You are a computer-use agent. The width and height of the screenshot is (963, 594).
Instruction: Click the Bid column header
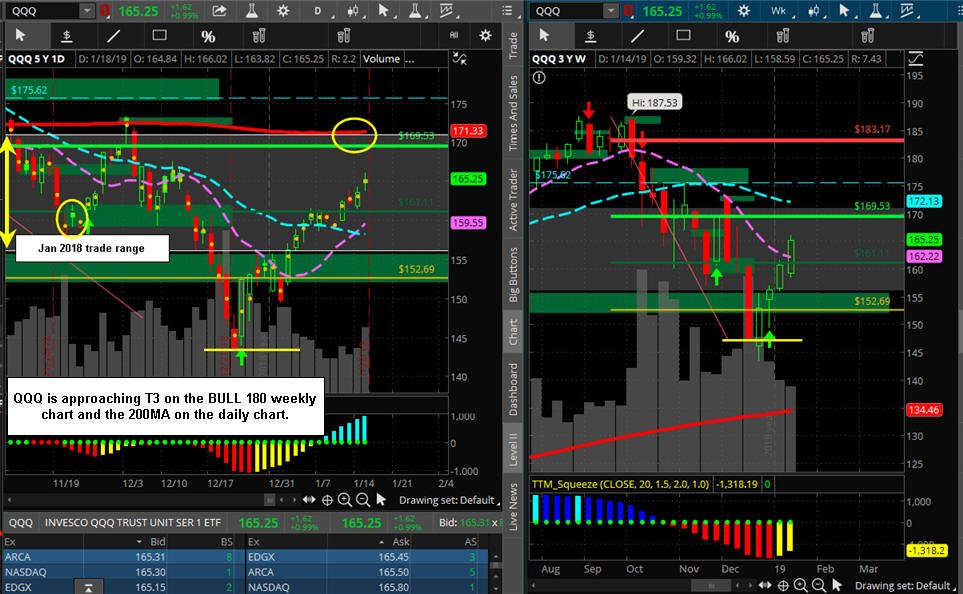(158, 541)
